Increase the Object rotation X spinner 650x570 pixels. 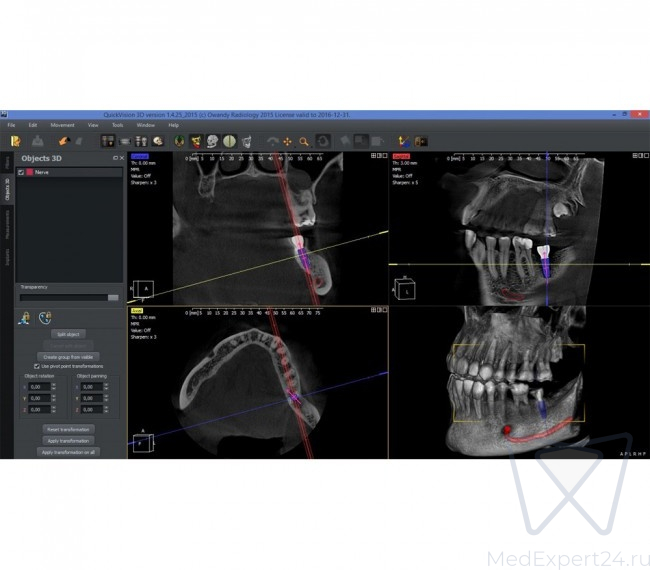point(52,384)
